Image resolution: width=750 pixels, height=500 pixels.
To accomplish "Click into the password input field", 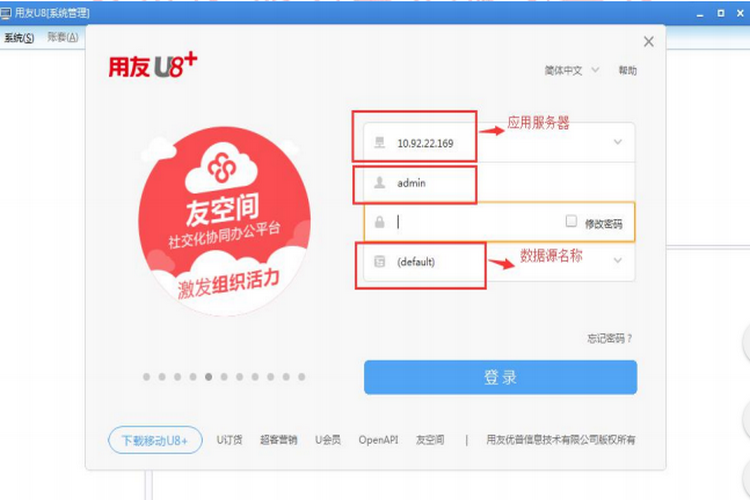I will 478,222.
